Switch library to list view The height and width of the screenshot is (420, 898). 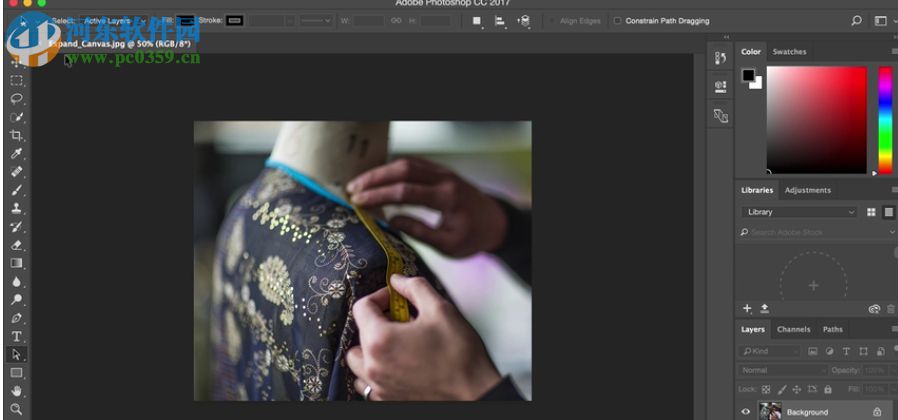pyautogui.click(x=888, y=212)
